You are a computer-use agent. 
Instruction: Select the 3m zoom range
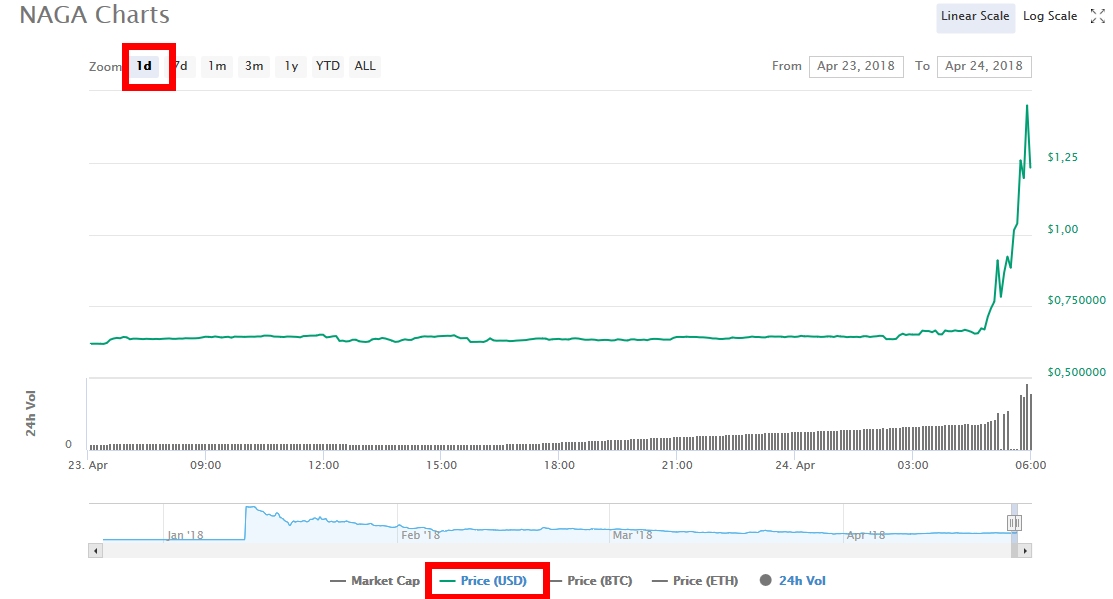254,66
